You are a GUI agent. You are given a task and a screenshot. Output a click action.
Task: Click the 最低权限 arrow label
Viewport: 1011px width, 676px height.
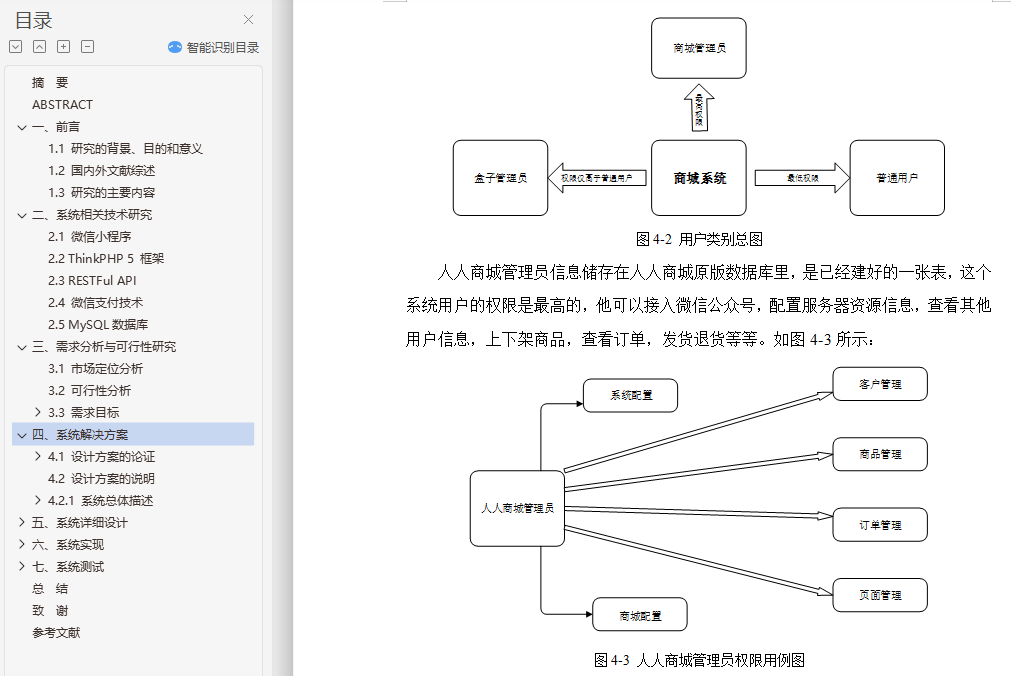803,178
